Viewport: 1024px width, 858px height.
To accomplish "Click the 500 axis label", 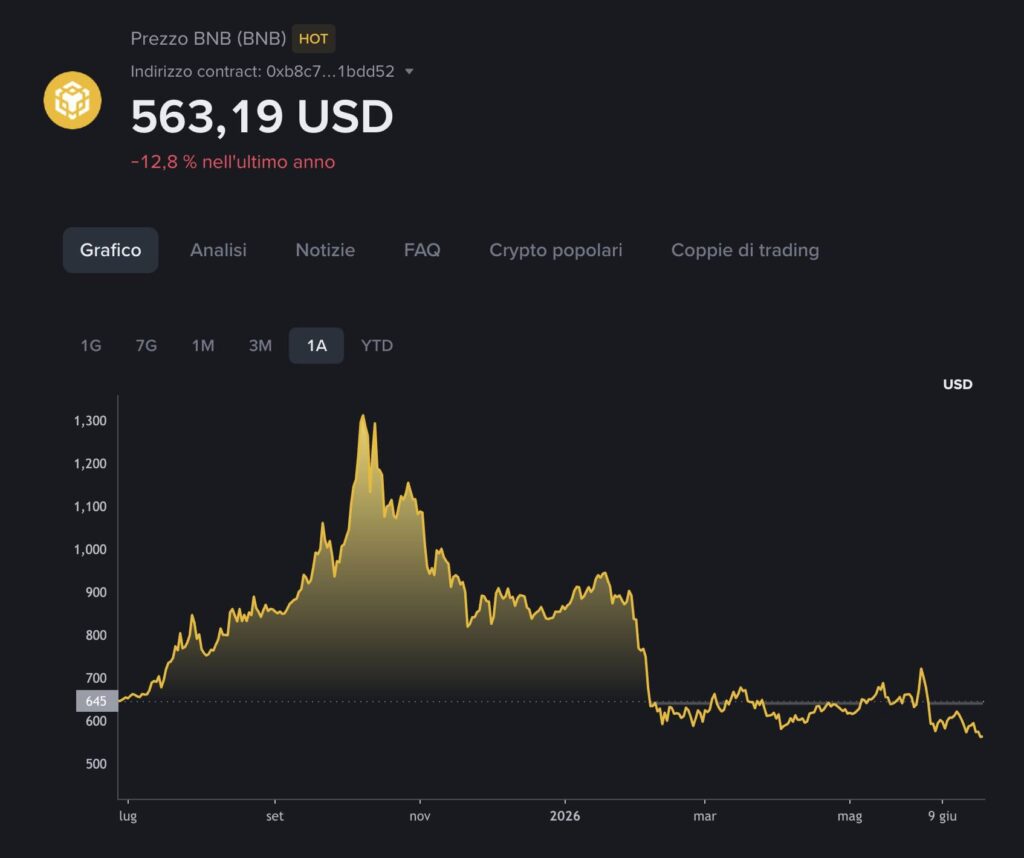I will pos(96,764).
